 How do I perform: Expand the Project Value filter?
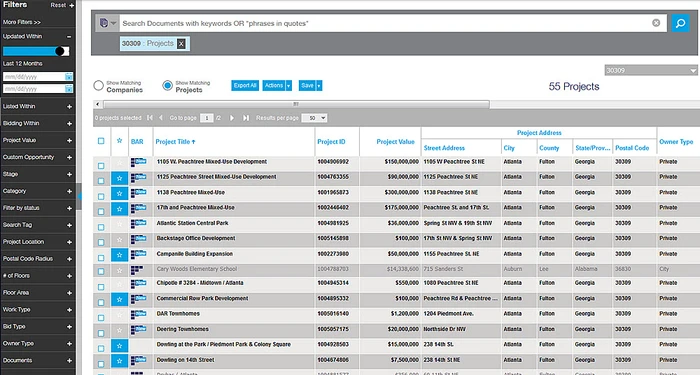click(x=69, y=141)
